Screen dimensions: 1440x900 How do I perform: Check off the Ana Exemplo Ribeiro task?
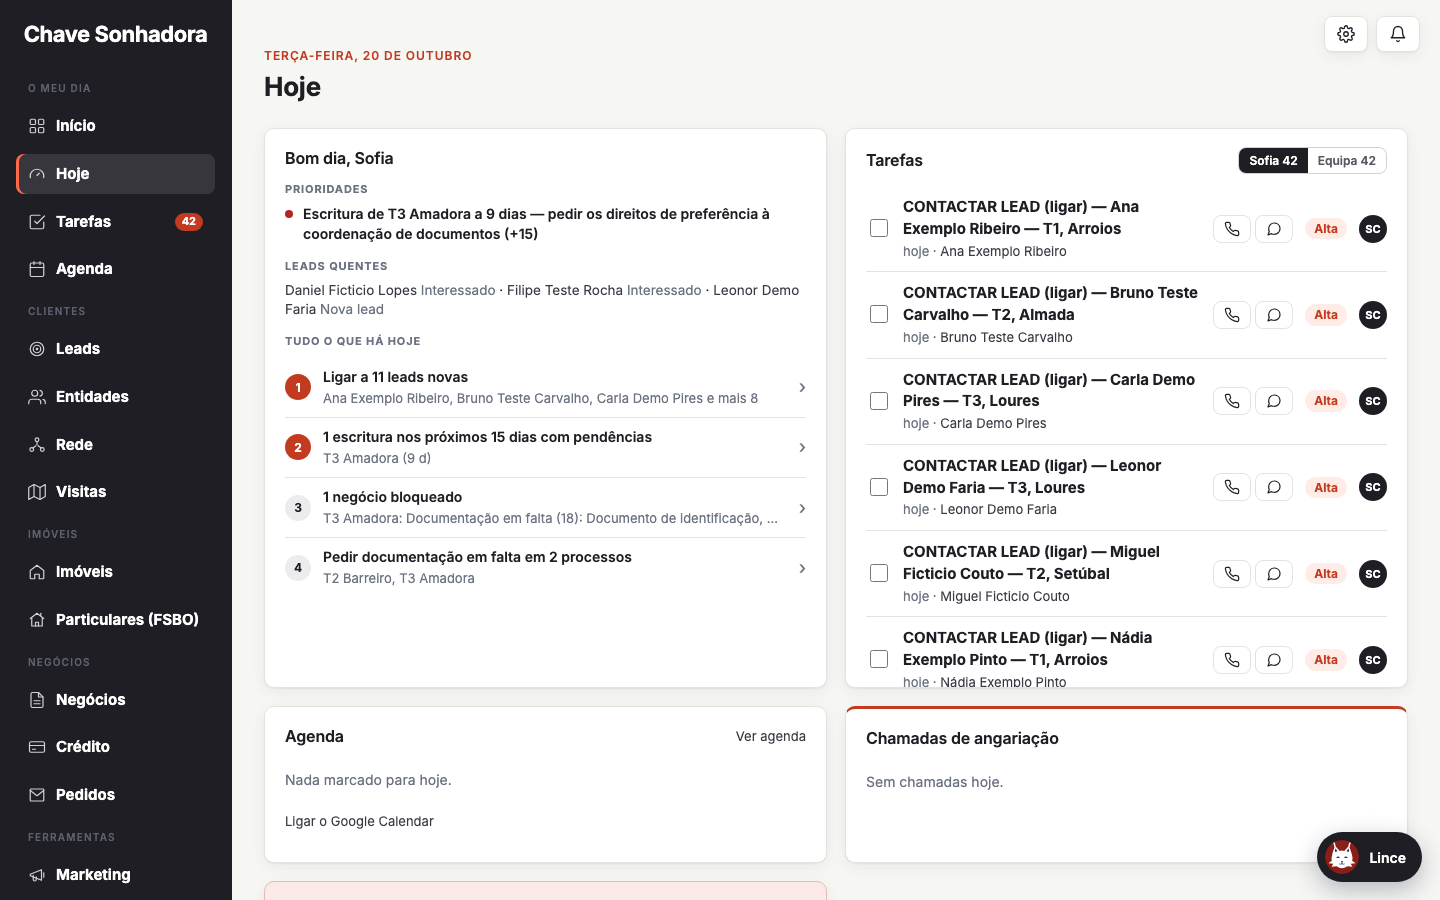pos(879,228)
